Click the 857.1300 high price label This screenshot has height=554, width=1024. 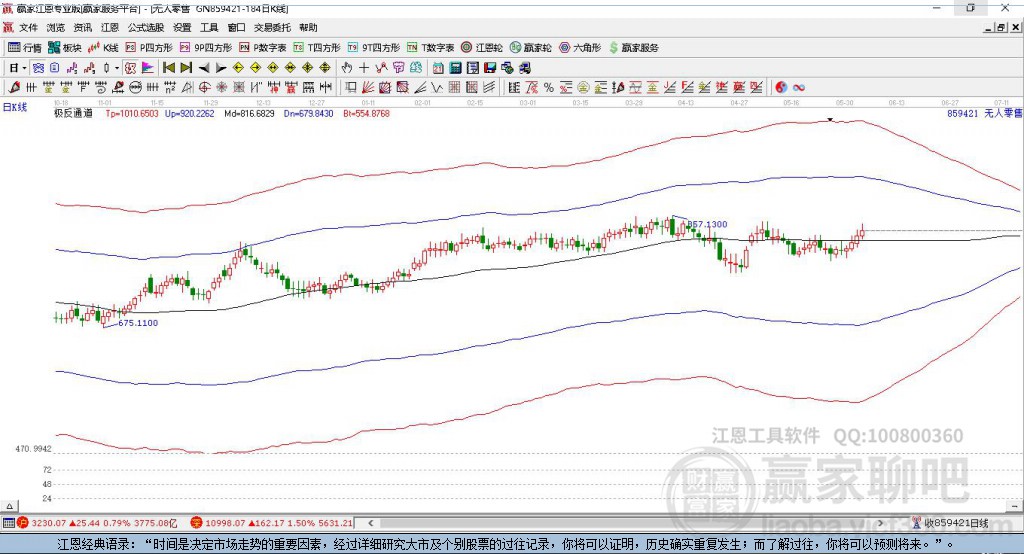[x=707, y=224]
